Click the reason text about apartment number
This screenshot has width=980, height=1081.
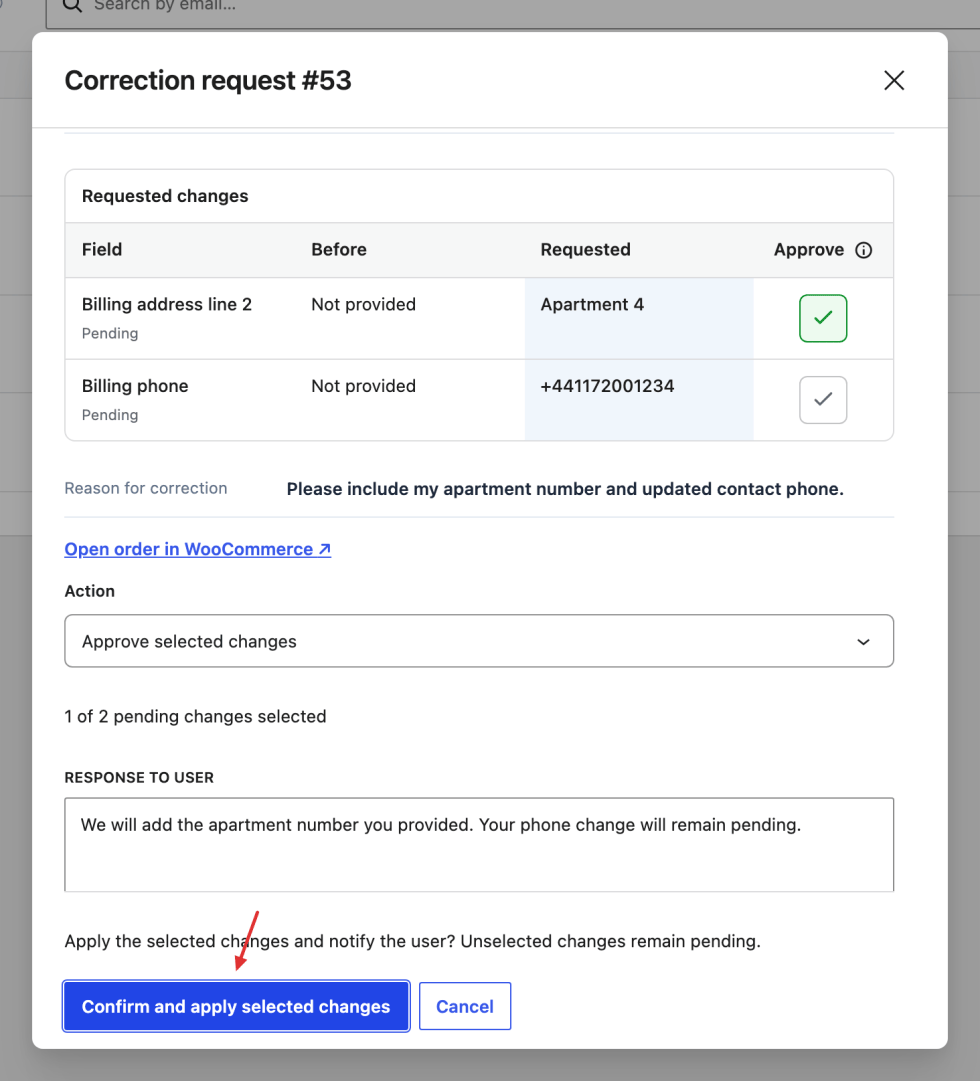[565, 489]
